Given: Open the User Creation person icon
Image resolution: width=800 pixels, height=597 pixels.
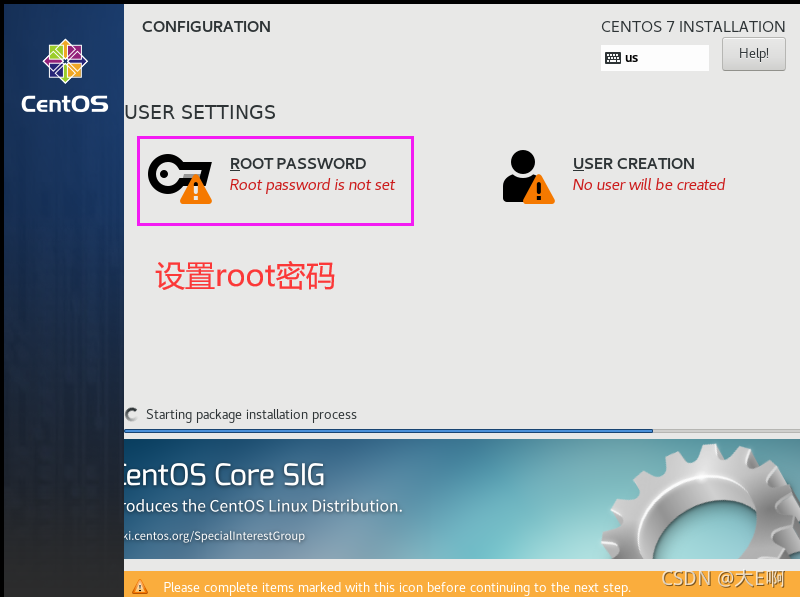Looking at the screenshot, I should tap(528, 177).
